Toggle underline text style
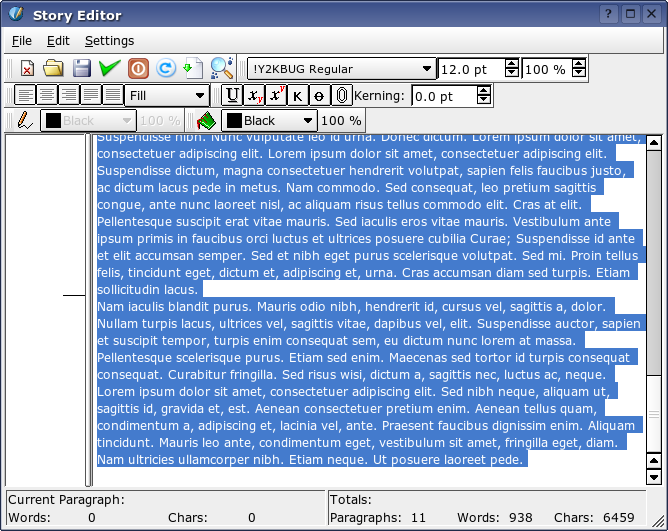The height and width of the screenshot is (531, 668). click(232, 95)
